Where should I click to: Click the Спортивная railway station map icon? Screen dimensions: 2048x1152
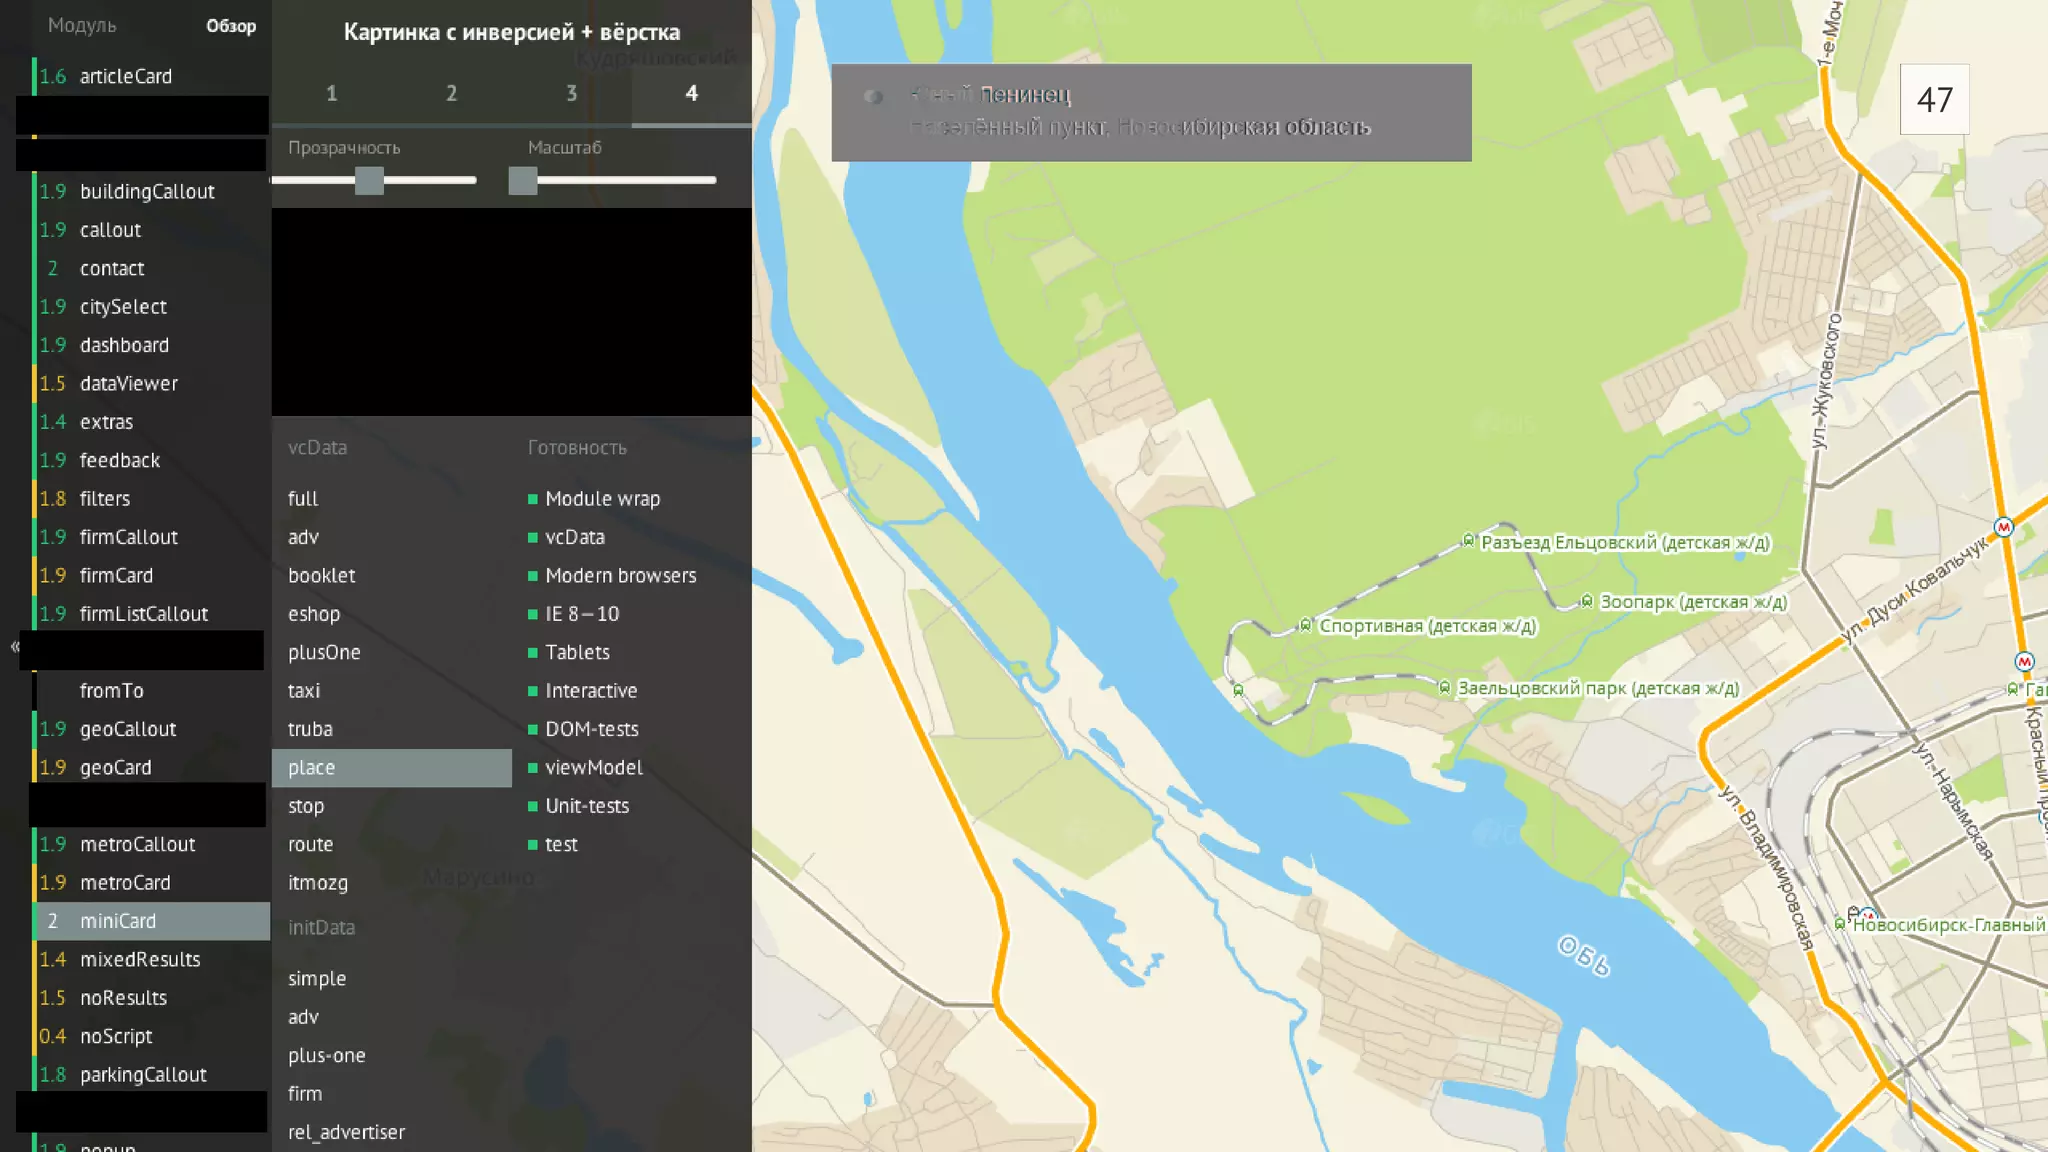1305,625
